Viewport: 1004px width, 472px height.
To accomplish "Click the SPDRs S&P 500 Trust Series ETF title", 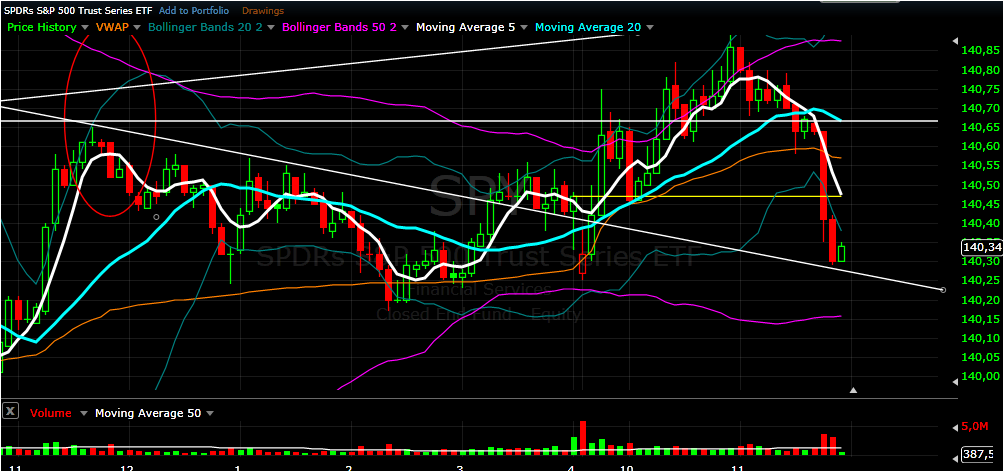I will pyautogui.click(x=77, y=10).
